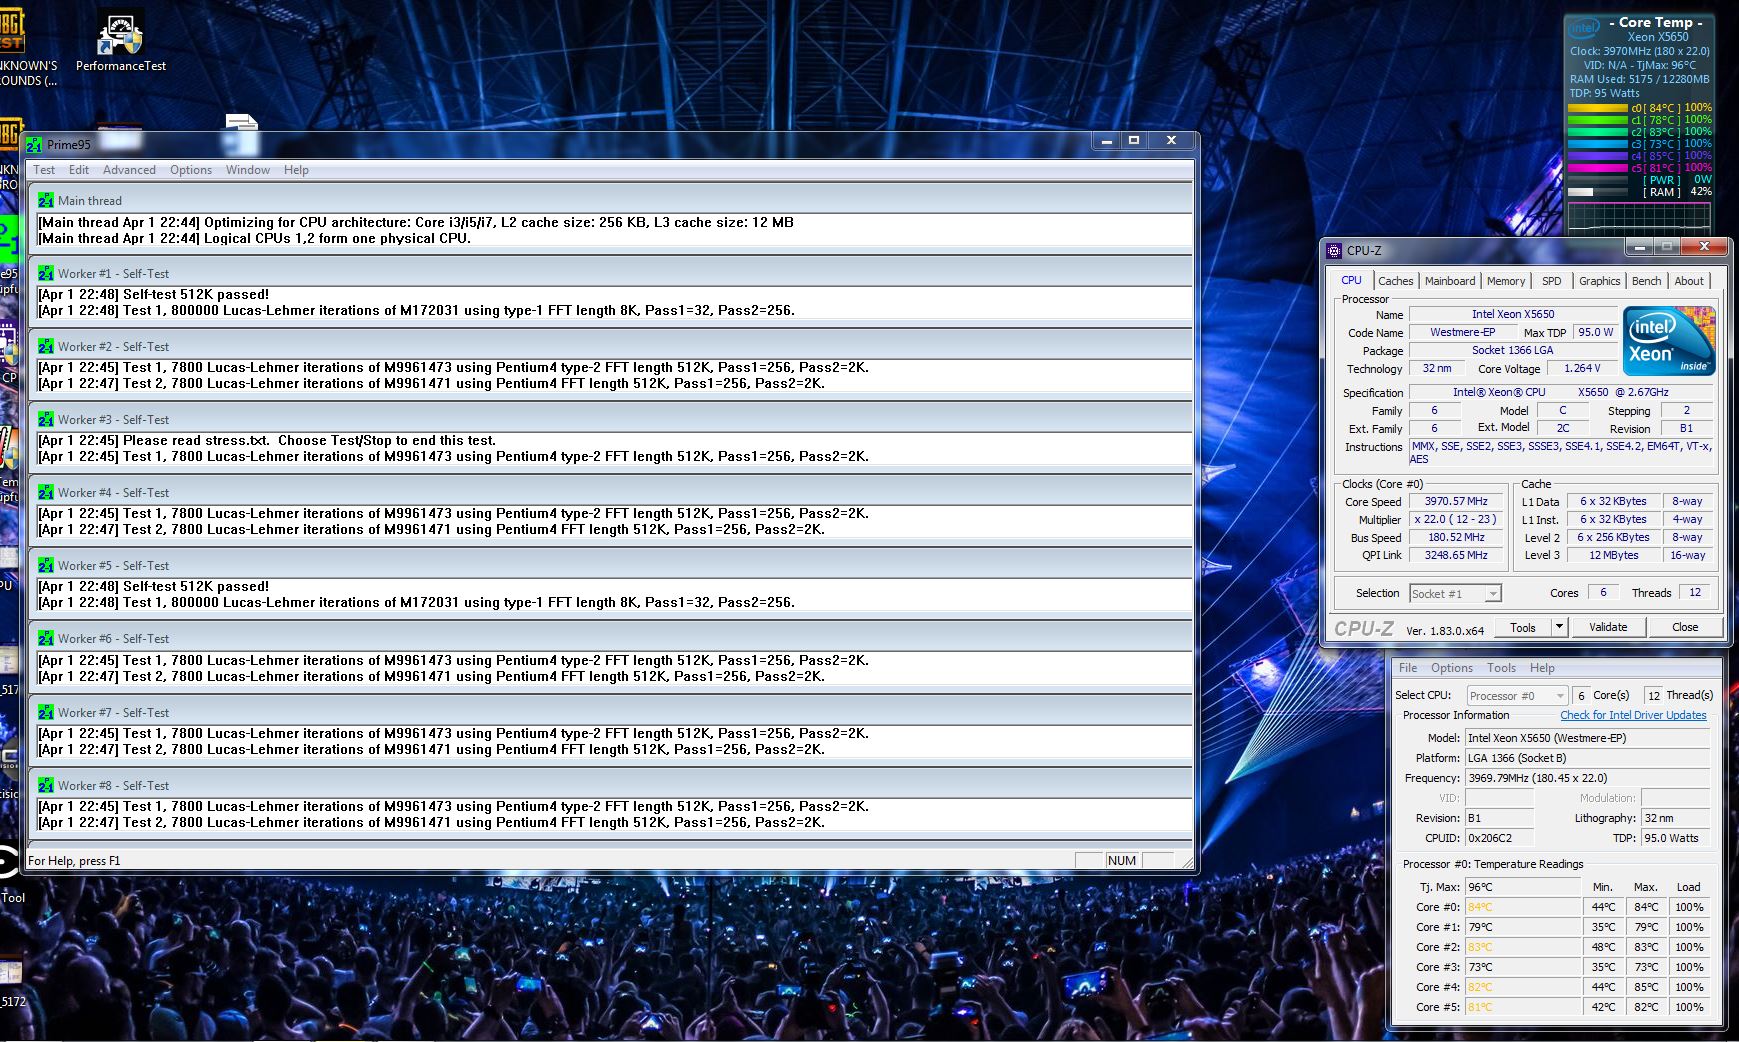
Task: Open the Help menu in Core Temp
Action: pyautogui.click(x=1542, y=668)
